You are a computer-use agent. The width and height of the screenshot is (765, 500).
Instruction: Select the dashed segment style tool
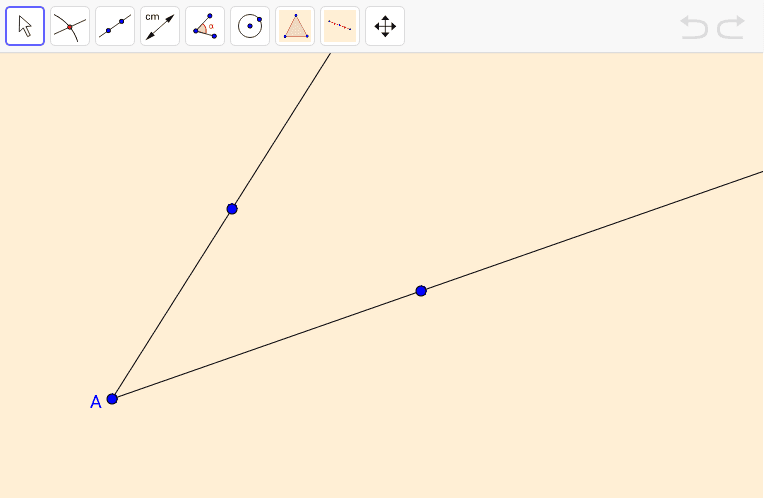point(340,26)
